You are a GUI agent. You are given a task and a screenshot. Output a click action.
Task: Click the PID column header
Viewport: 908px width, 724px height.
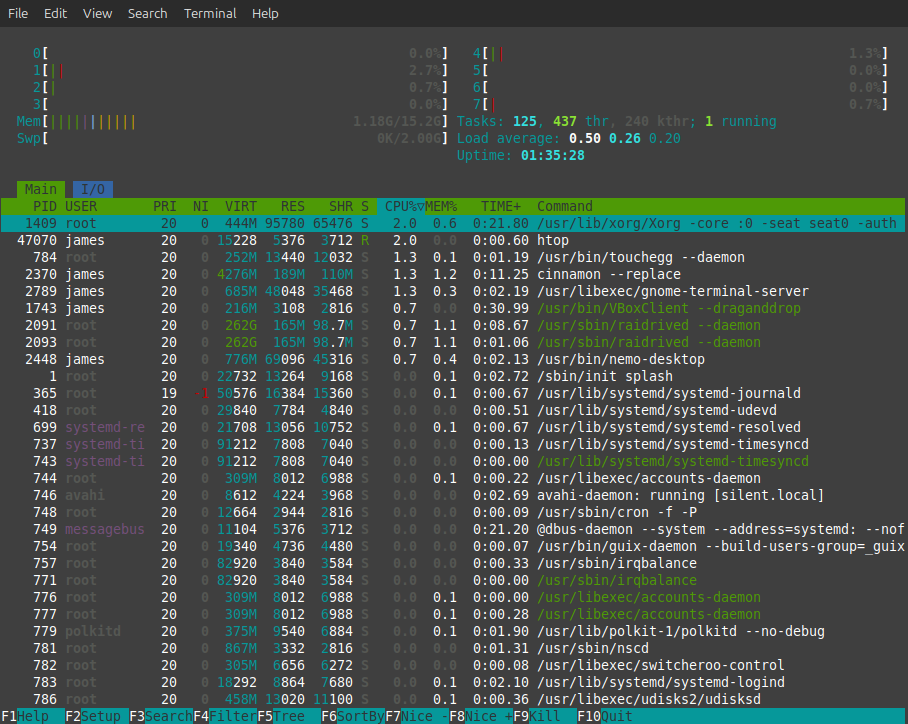44,206
